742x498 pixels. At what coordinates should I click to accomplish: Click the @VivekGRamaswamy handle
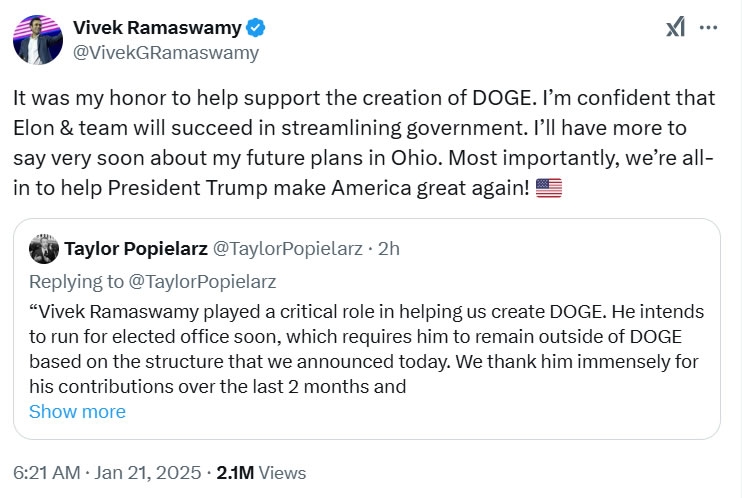[166, 53]
